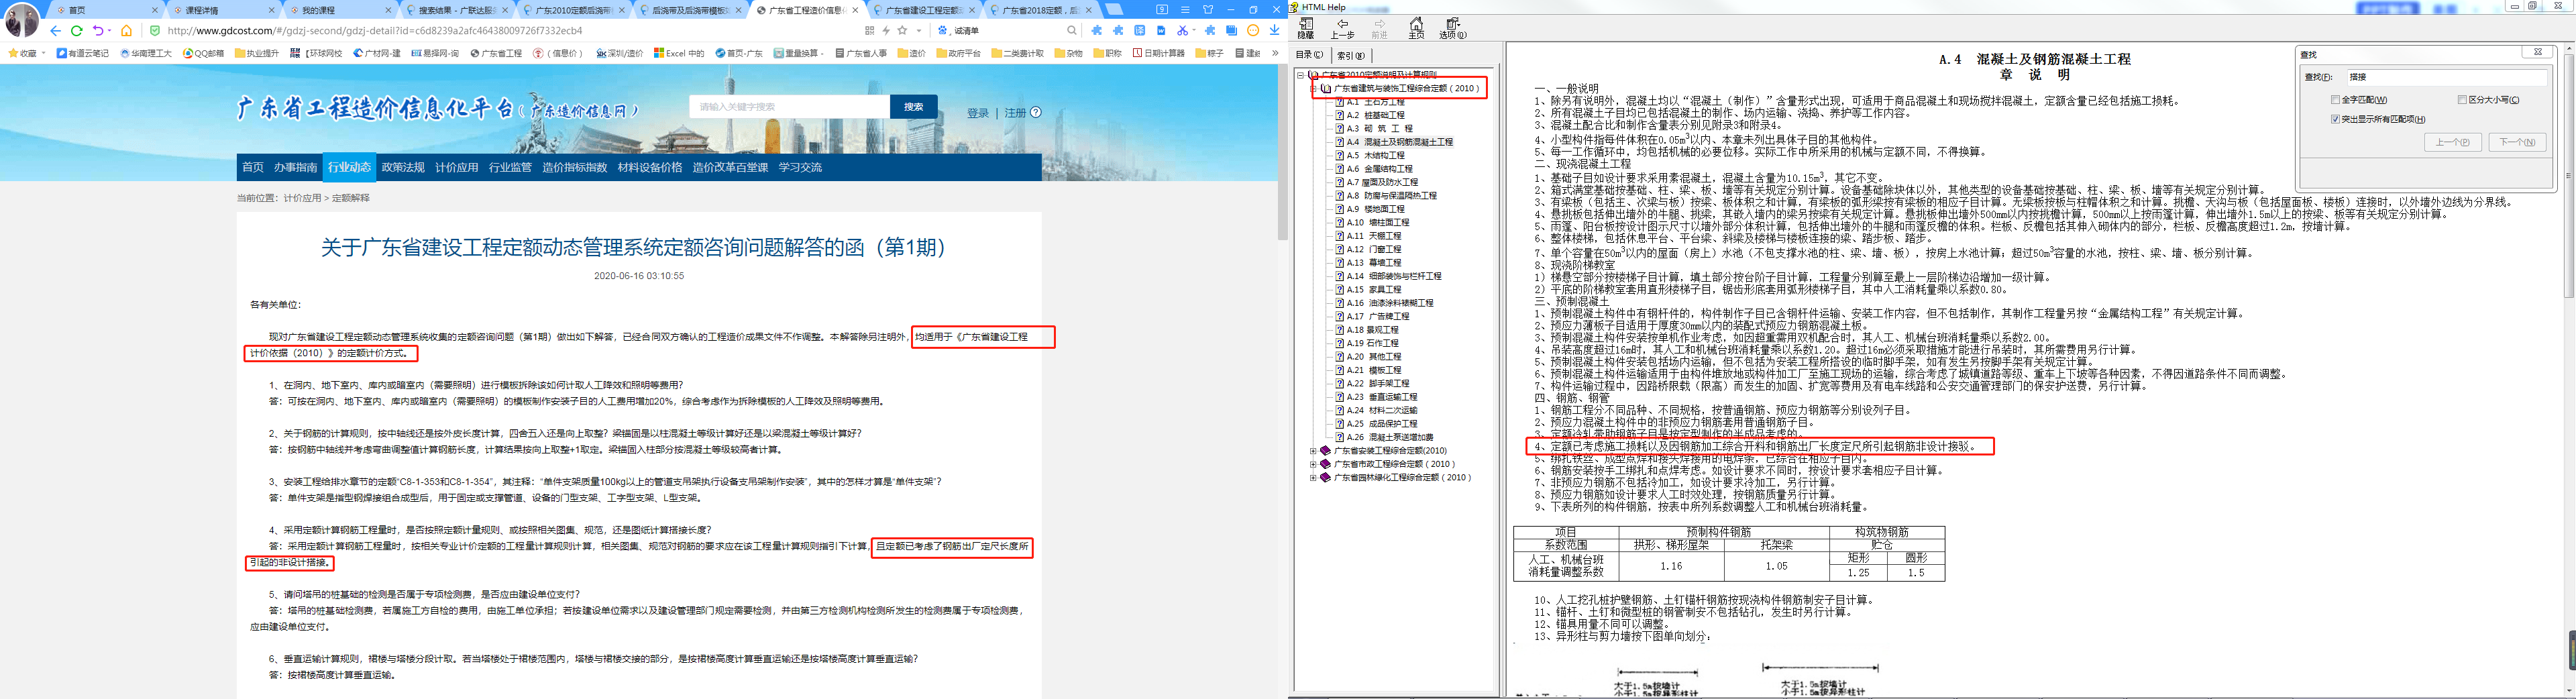Click the scissors screenshot extension icon
The height and width of the screenshot is (699, 2576).
[1182, 30]
